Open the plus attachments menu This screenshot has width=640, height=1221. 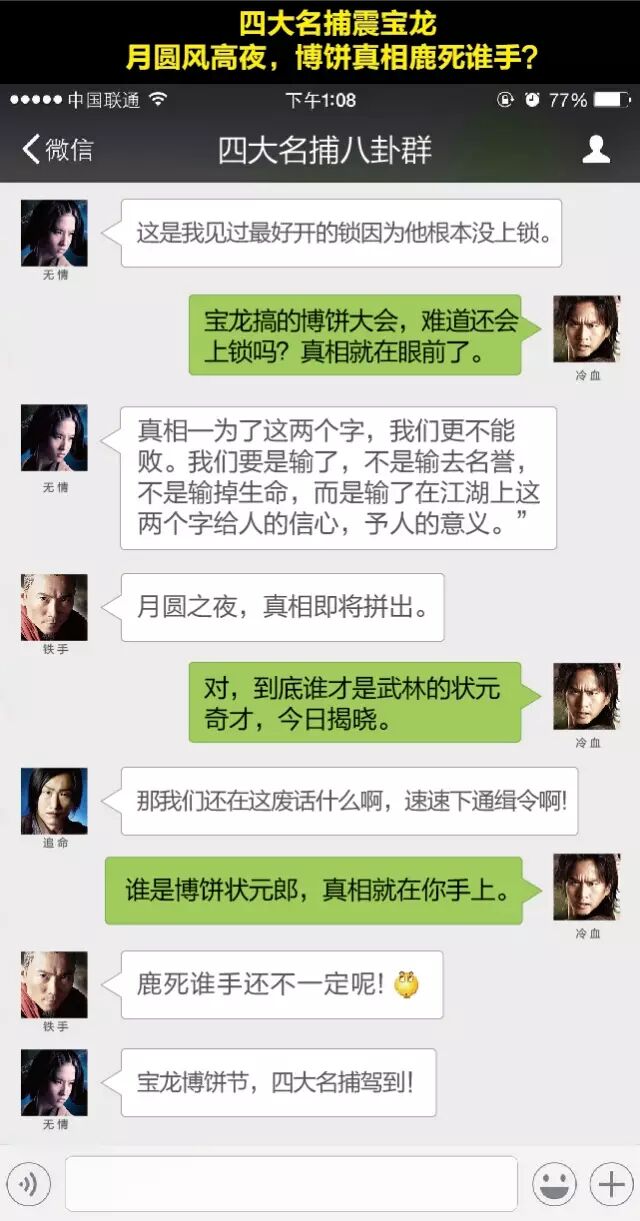[x=610, y=1185]
